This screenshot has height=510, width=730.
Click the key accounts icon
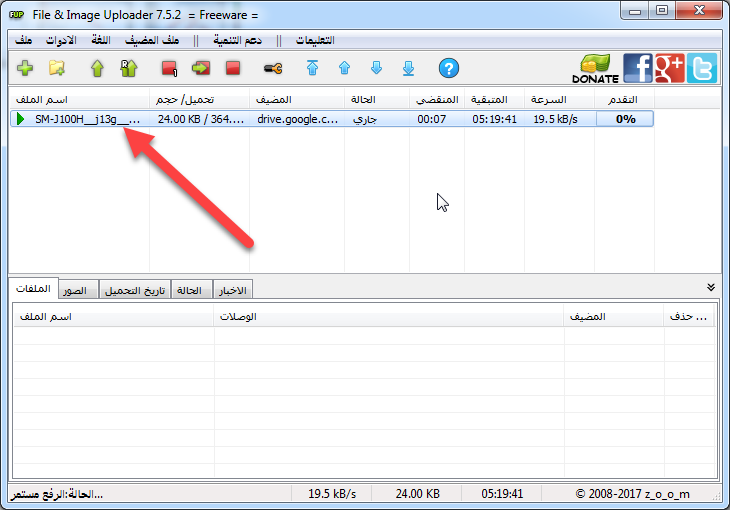(273, 68)
